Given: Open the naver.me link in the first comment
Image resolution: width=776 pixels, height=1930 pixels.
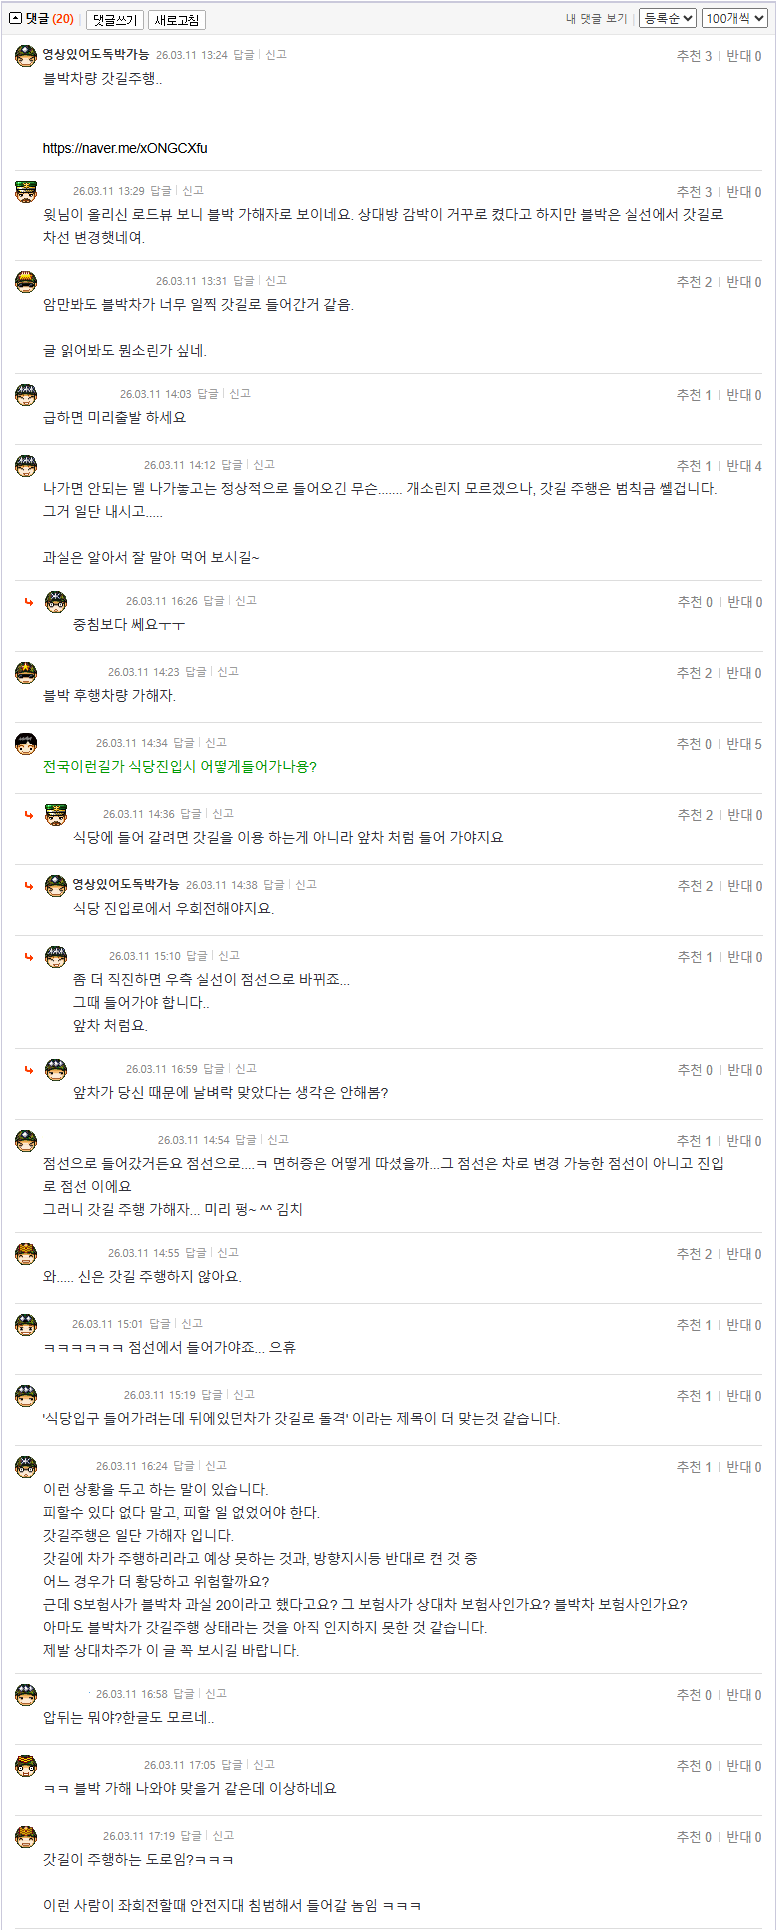Looking at the screenshot, I should click(x=125, y=148).
